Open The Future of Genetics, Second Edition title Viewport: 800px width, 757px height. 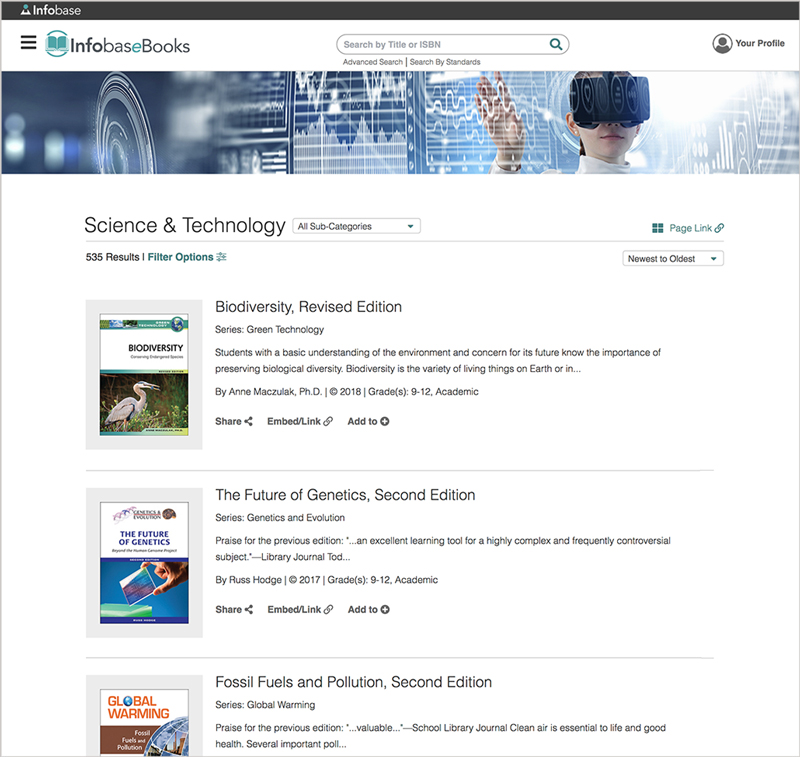pos(345,495)
